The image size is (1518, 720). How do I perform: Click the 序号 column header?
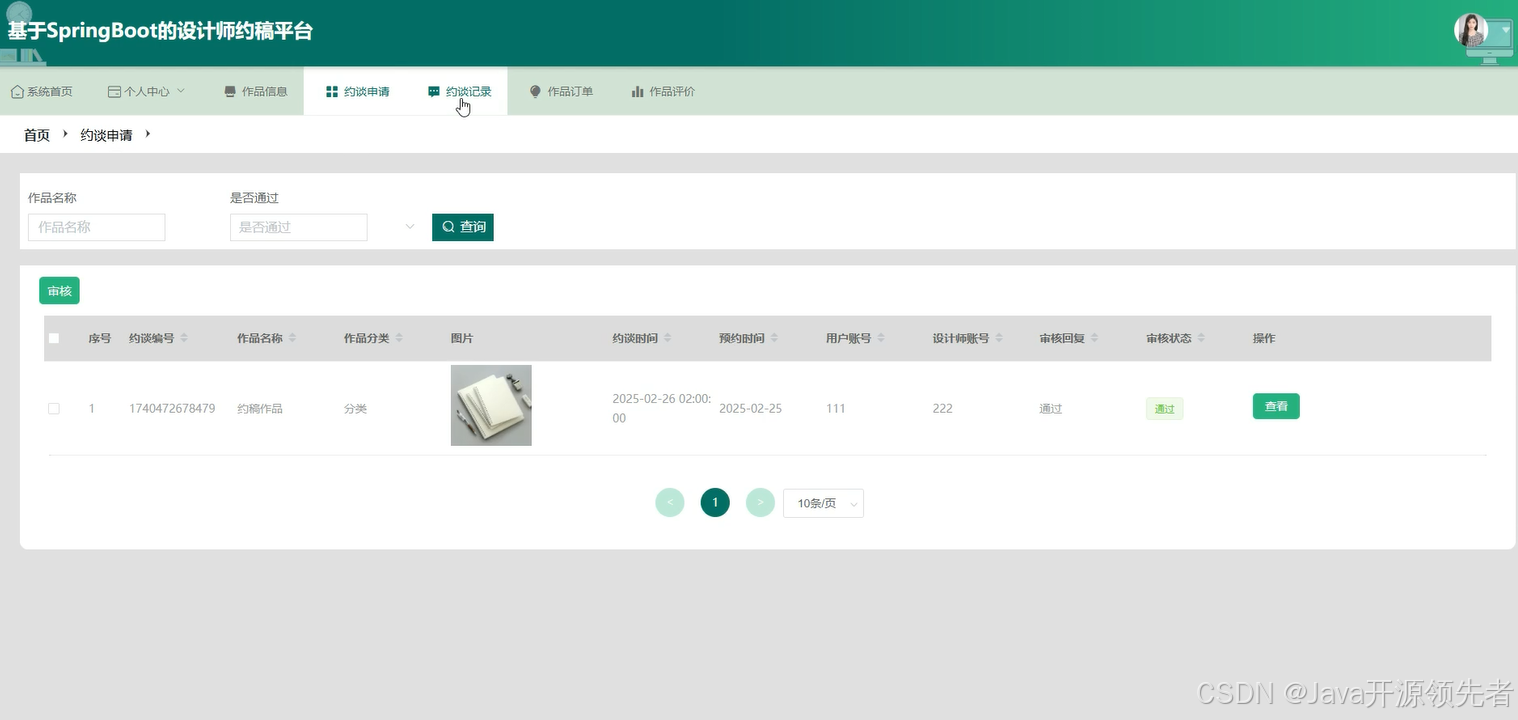point(100,338)
